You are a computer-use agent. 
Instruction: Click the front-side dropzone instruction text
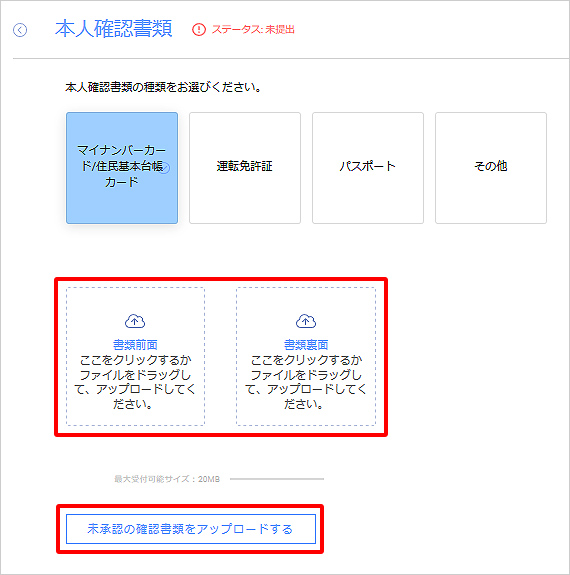[x=135, y=382]
